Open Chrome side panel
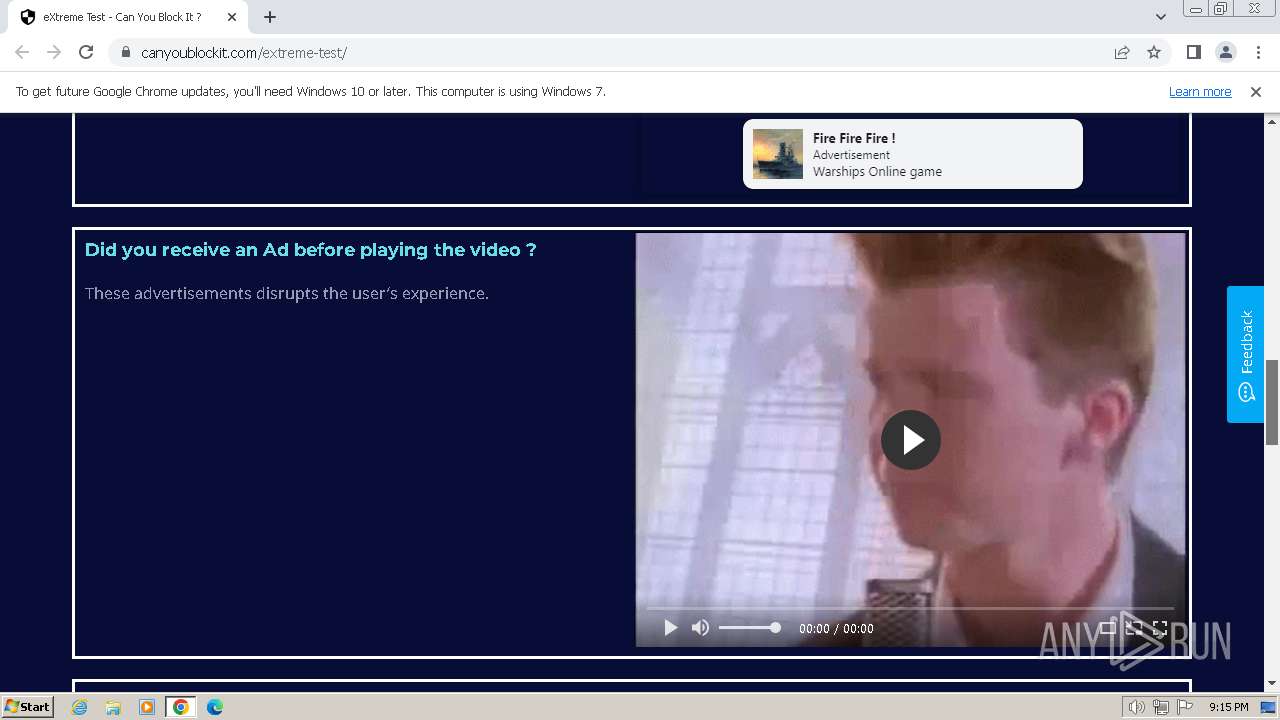Image resolution: width=1280 pixels, height=720 pixels. click(1193, 52)
